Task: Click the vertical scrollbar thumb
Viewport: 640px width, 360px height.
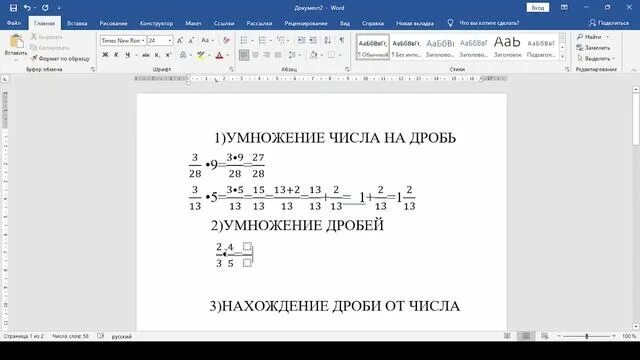Action: point(636,119)
